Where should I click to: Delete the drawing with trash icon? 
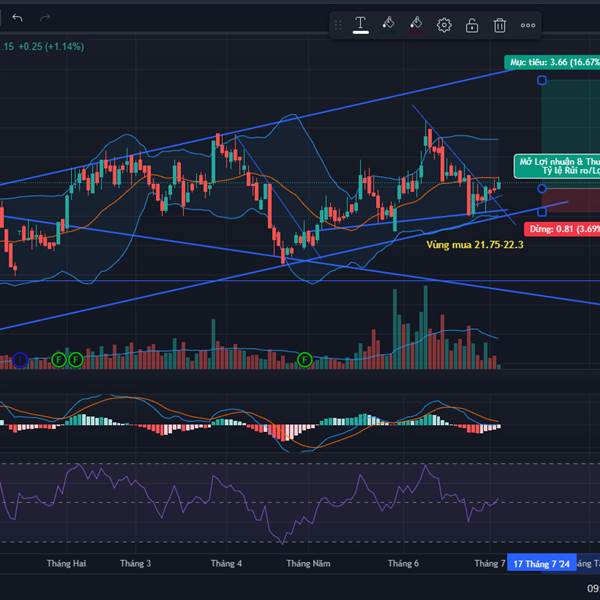coord(500,25)
